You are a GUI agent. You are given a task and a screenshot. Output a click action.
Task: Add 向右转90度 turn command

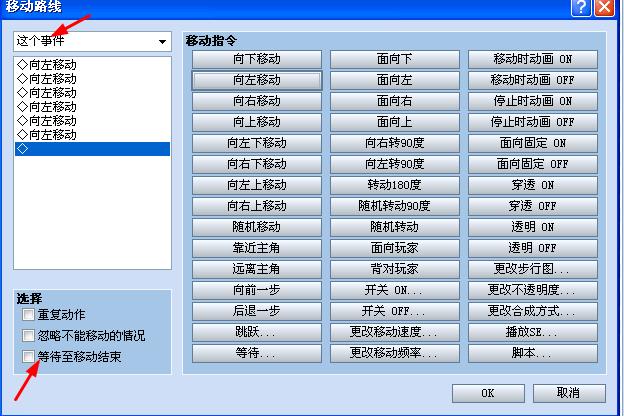point(395,143)
